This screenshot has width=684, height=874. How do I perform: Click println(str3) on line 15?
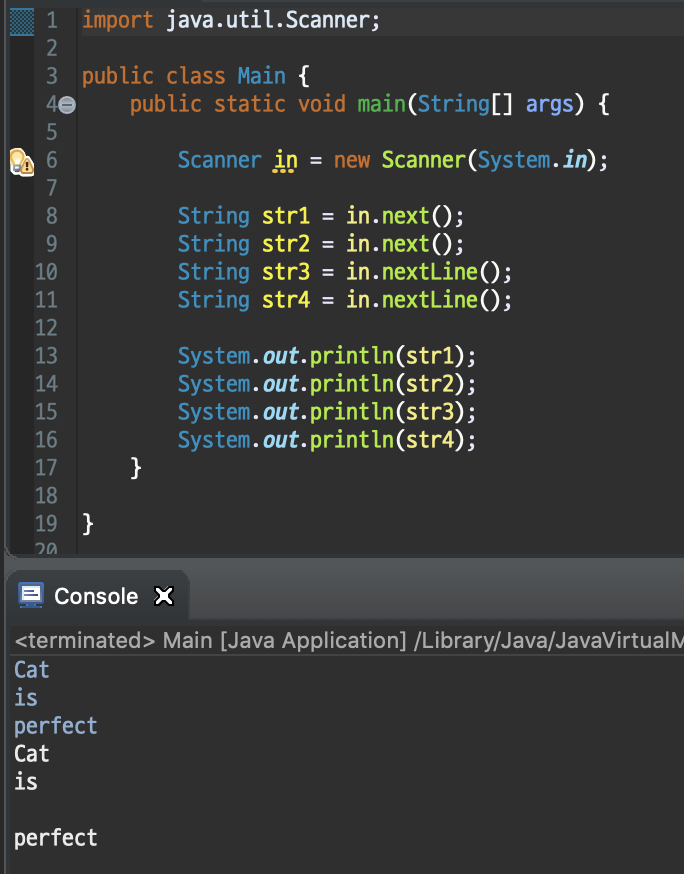click(387, 412)
